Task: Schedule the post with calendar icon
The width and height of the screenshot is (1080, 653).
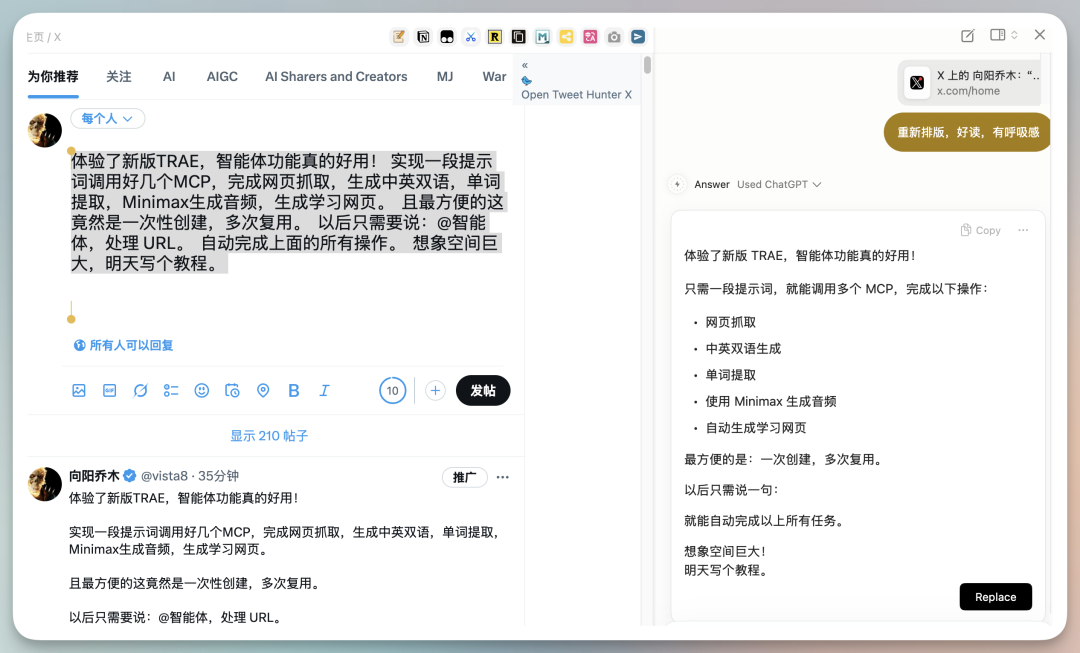Action: pyautogui.click(x=232, y=391)
